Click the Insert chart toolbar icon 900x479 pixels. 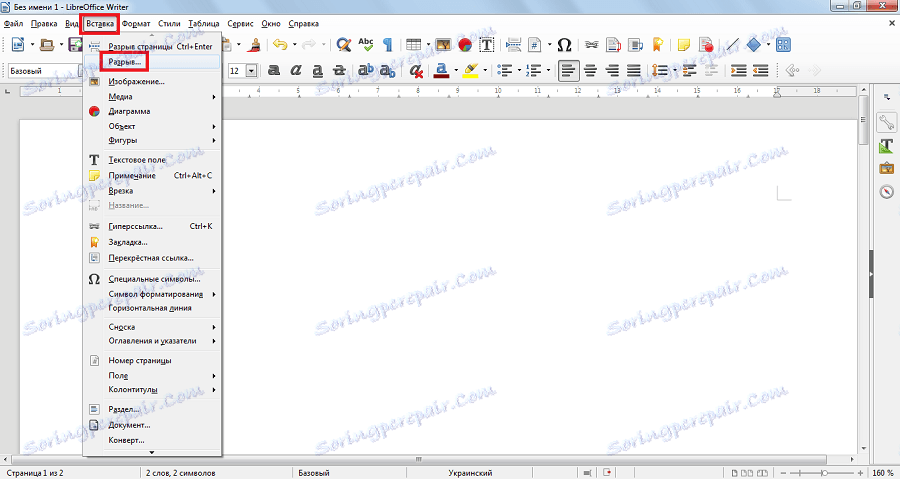pyautogui.click(x=465, y=45)
